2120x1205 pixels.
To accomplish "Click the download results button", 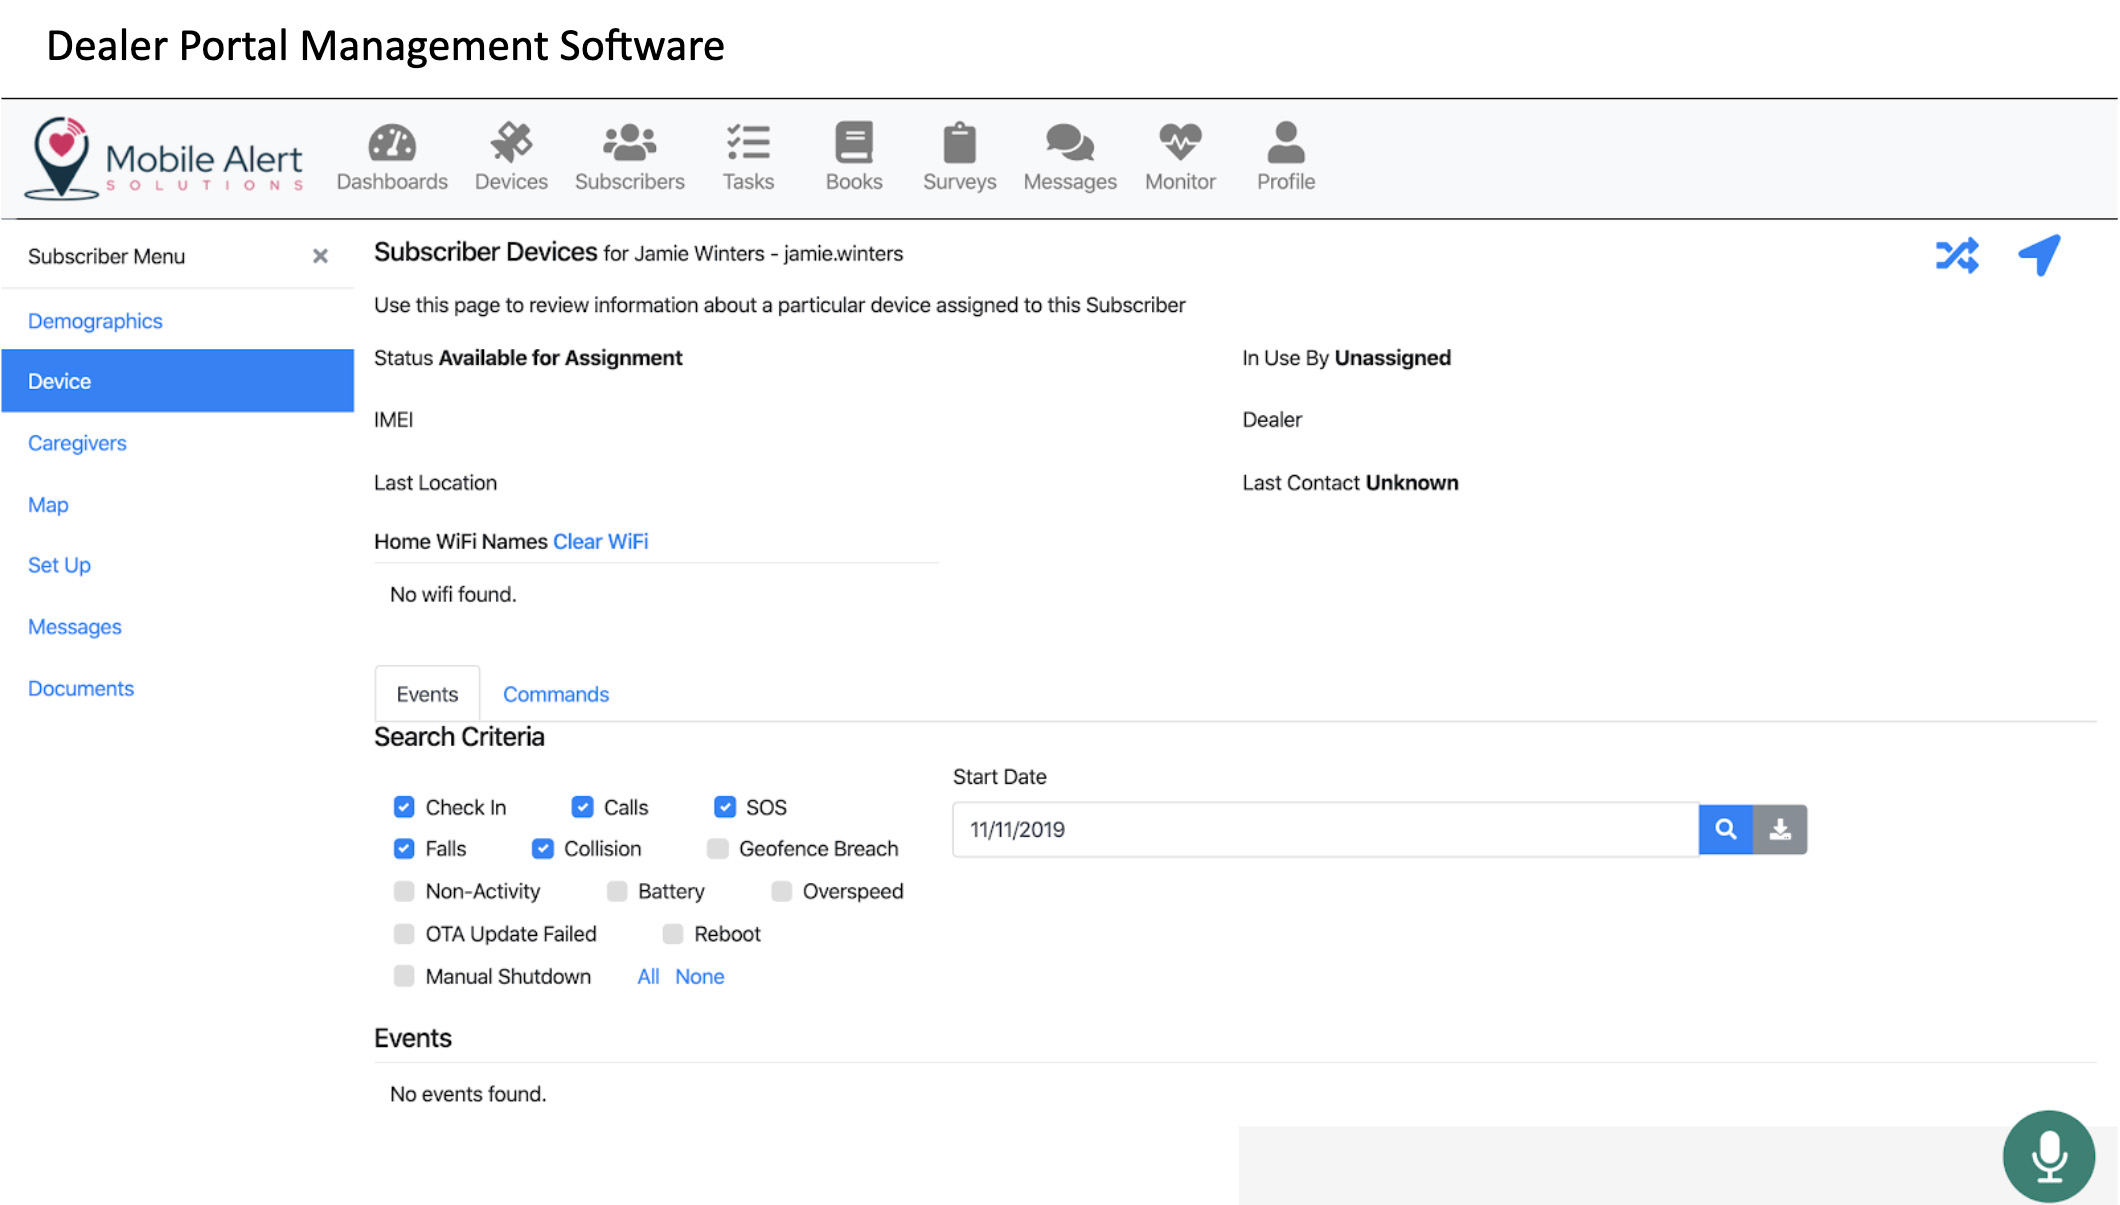I will click(x=1780, y=830).
